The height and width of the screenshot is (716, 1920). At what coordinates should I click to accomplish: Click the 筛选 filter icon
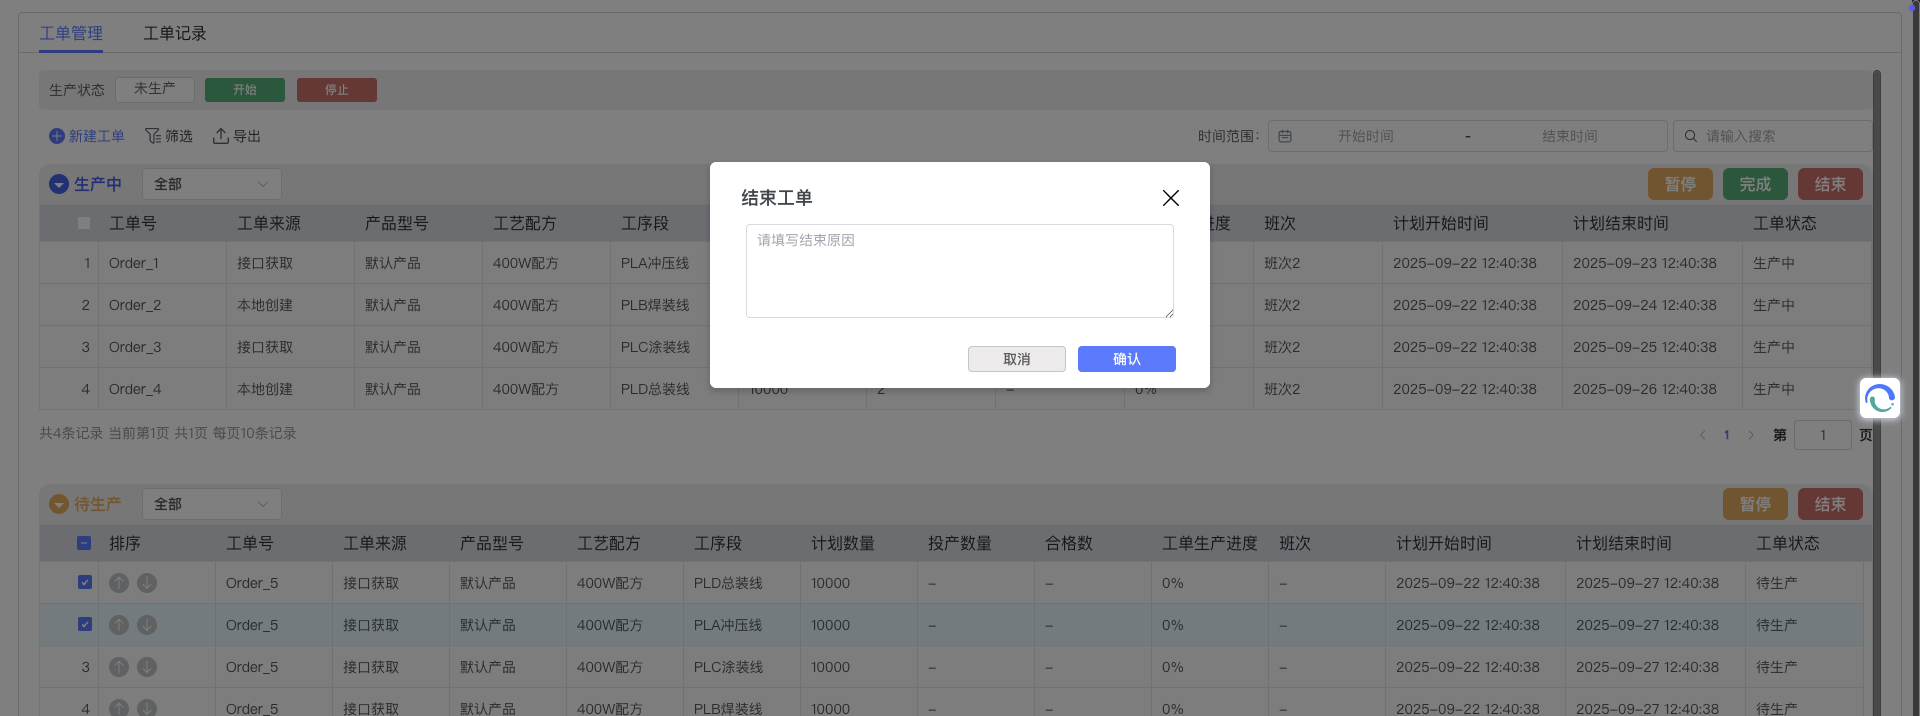point(153,136)
